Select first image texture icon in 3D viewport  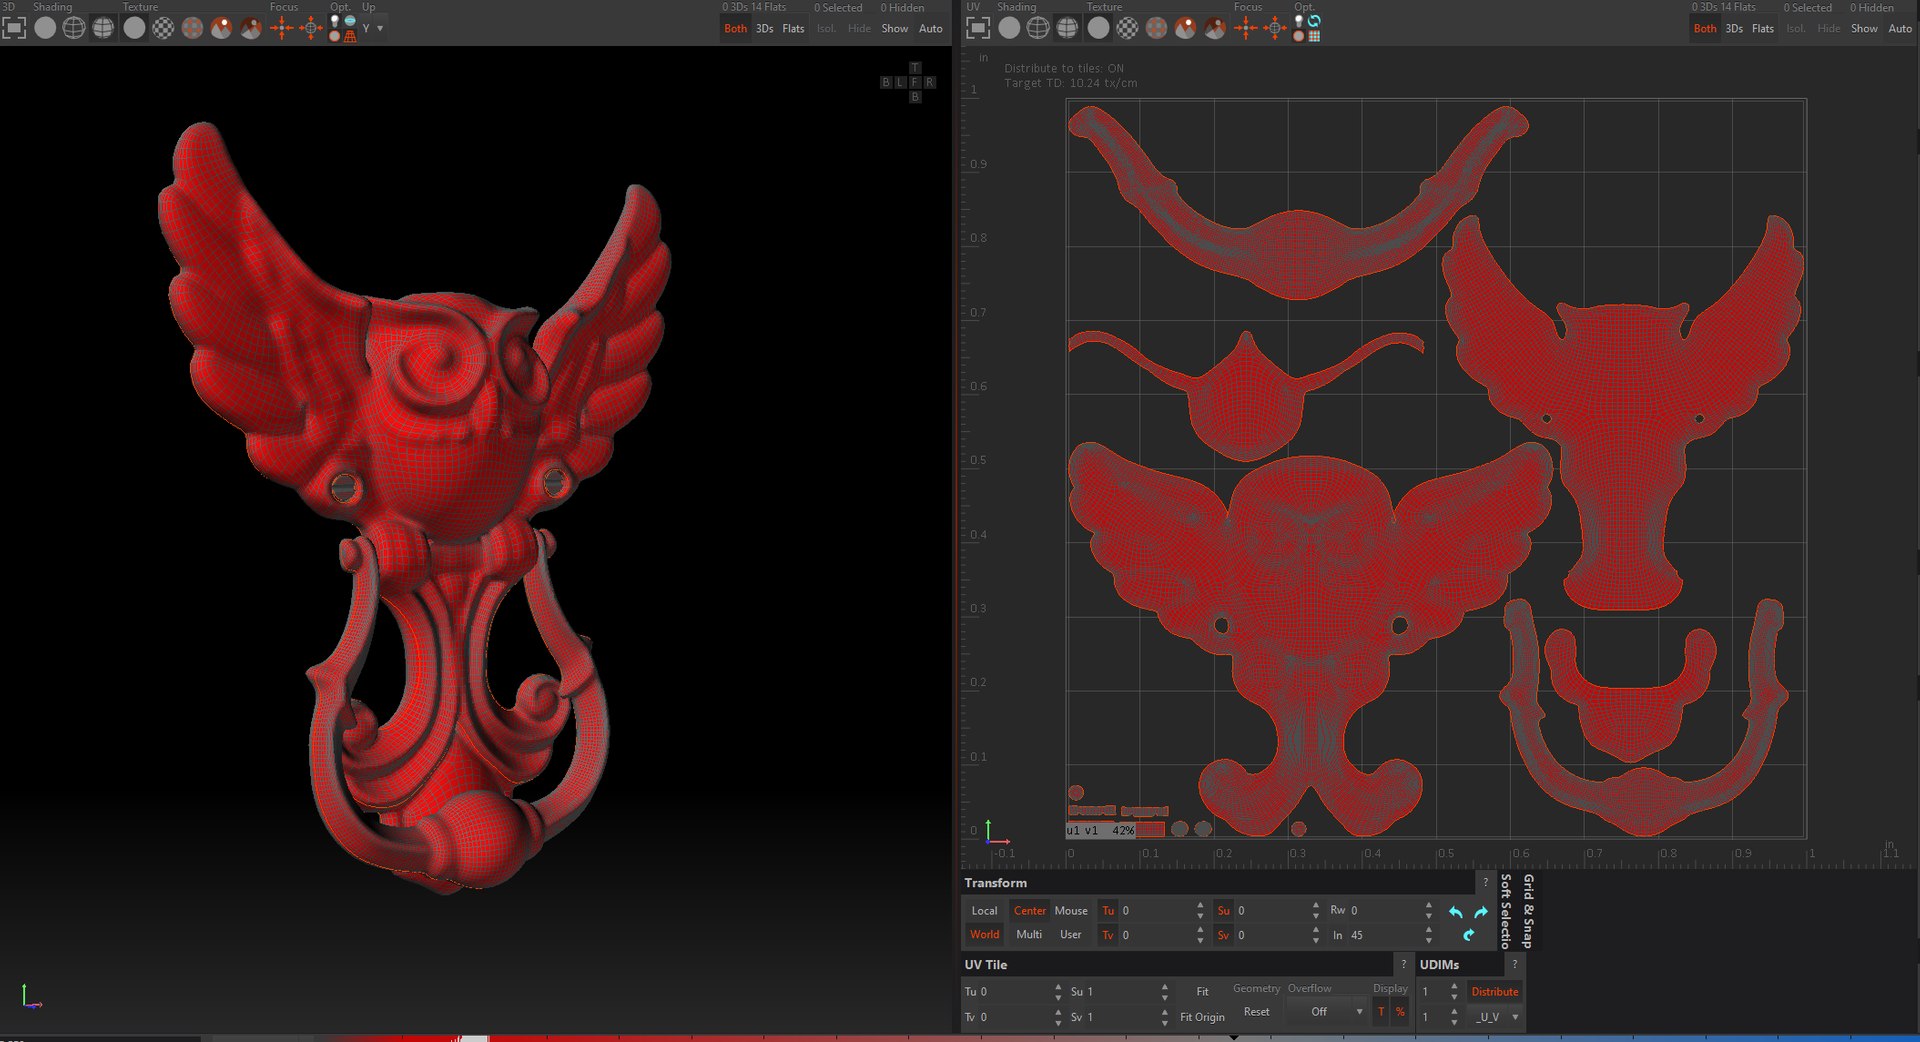[221, 28]
